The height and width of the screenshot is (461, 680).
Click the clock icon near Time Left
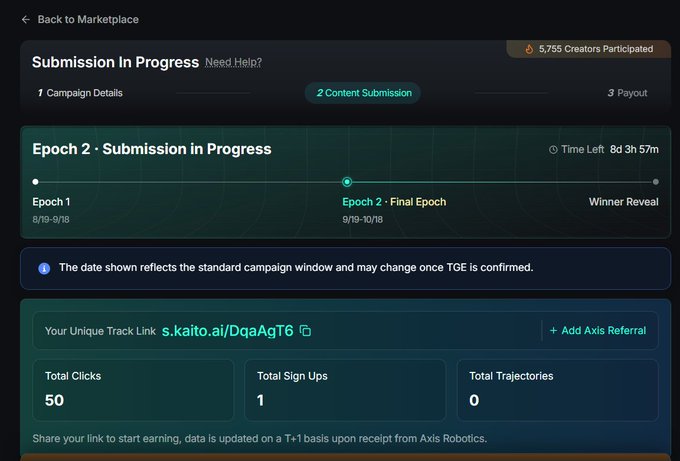(553, 150)
